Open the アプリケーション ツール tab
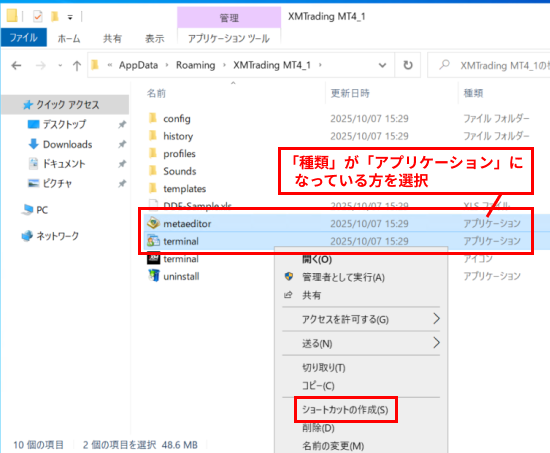550x453 pixels. [x=229, y=38]
